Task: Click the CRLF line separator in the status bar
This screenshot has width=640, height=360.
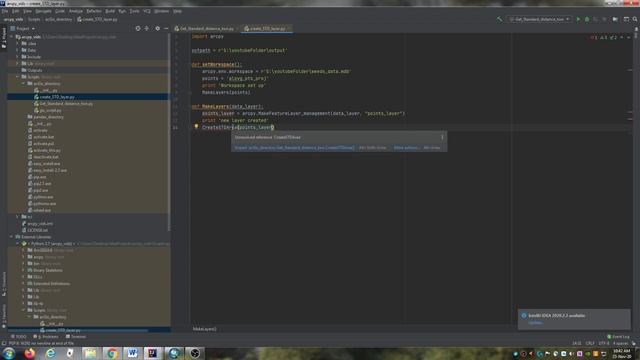Action: 590,343
